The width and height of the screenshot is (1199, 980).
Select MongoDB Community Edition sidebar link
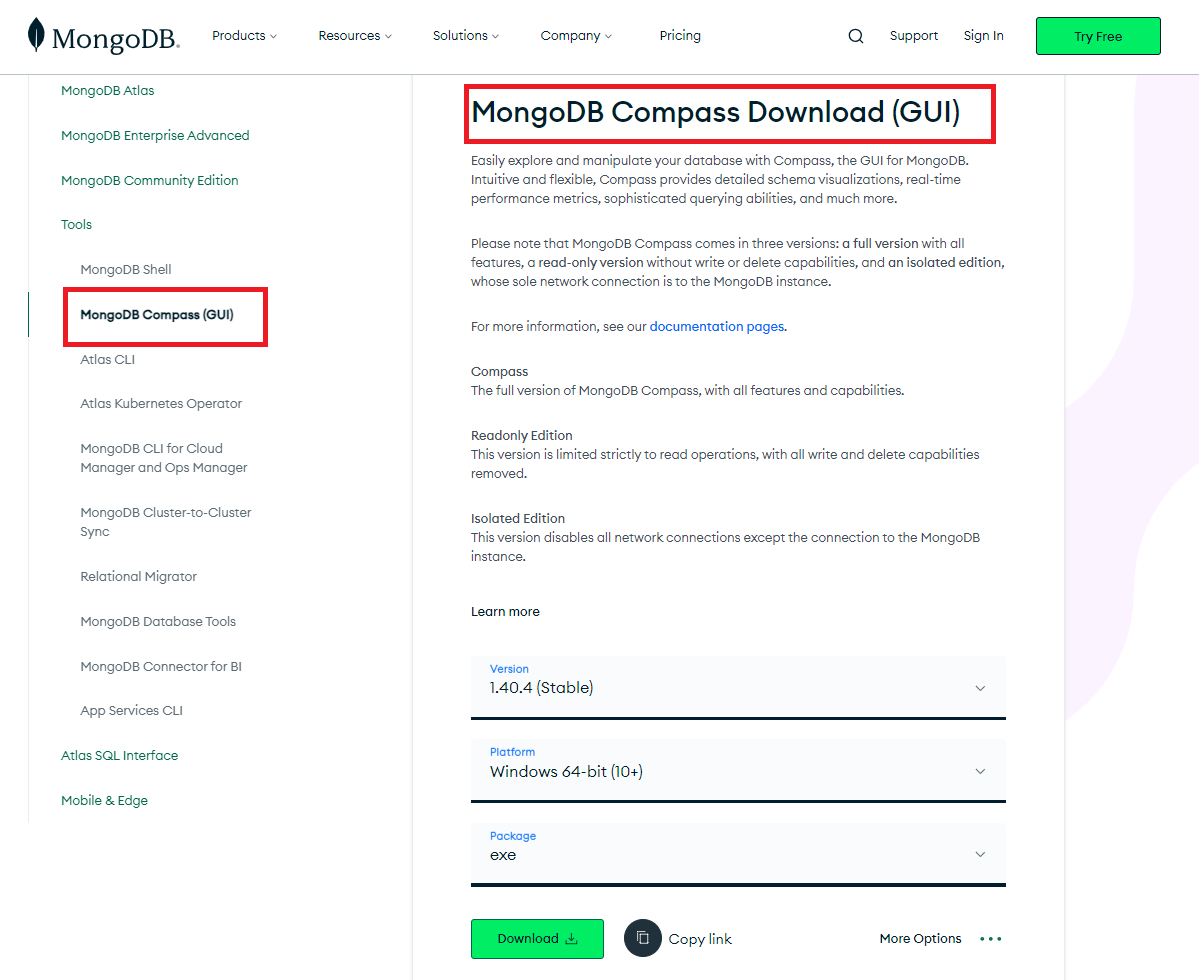click(x=150, y=180)
